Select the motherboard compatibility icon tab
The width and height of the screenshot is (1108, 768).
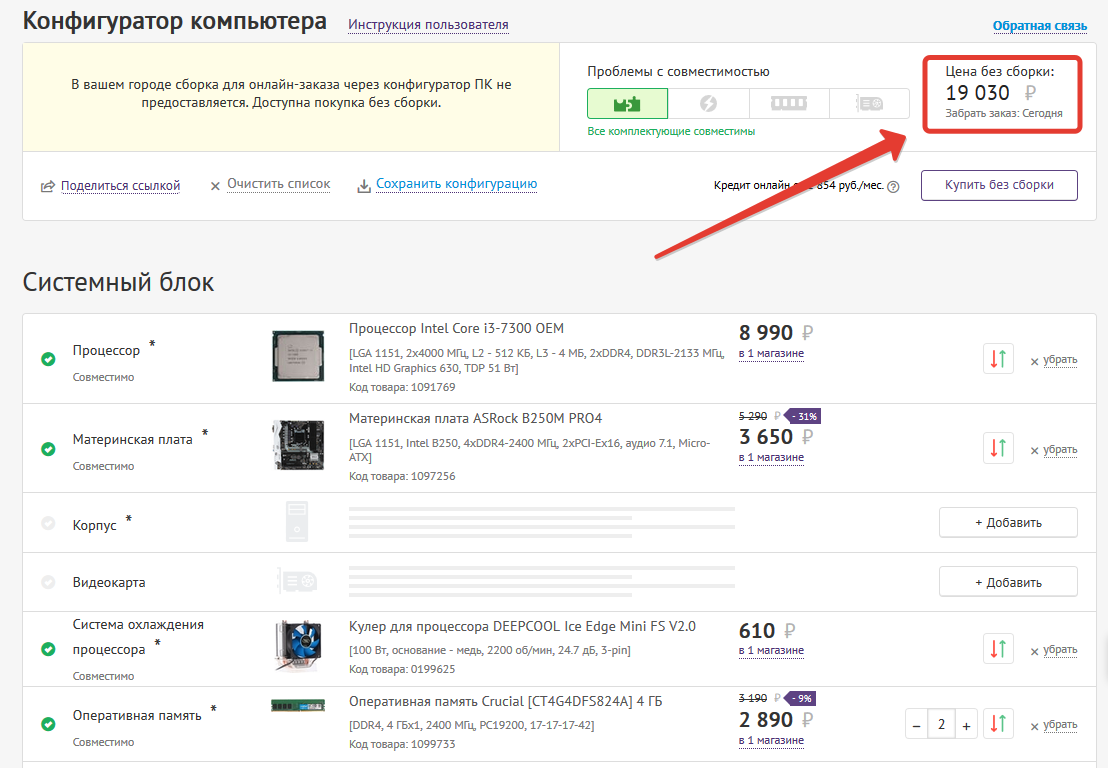coord(627,104)
